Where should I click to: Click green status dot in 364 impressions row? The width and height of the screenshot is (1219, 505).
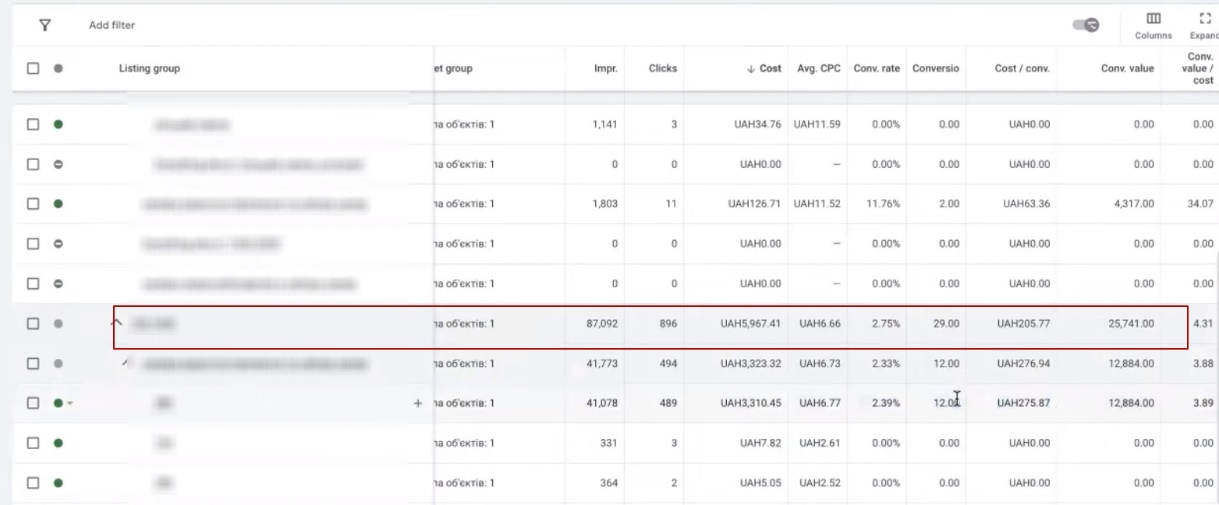(58, 483)
